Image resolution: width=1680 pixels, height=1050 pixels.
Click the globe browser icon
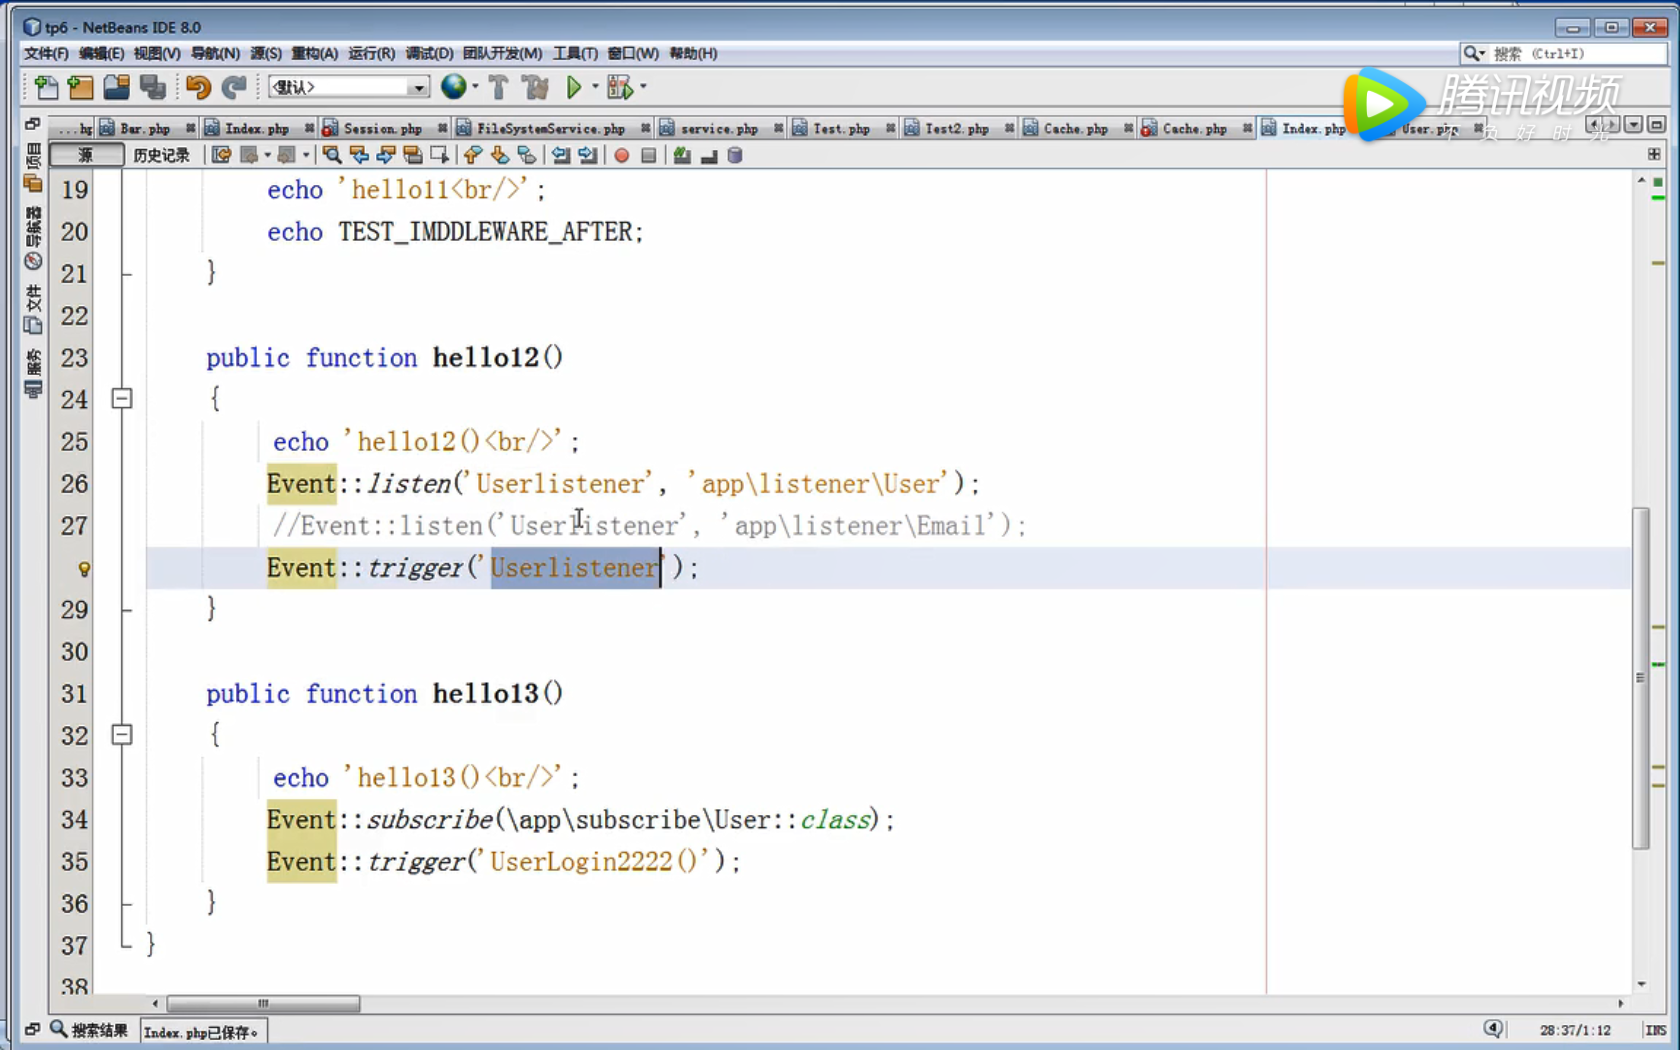coord(454,87)
